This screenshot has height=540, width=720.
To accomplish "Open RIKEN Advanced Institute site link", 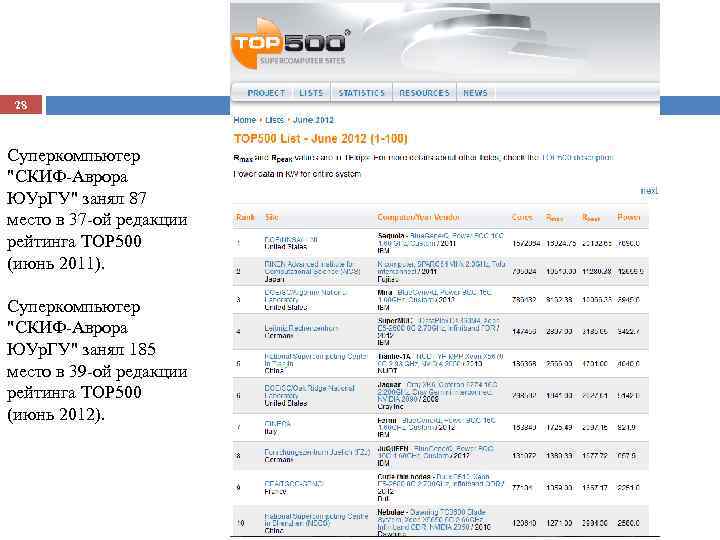I will [312, 268].
